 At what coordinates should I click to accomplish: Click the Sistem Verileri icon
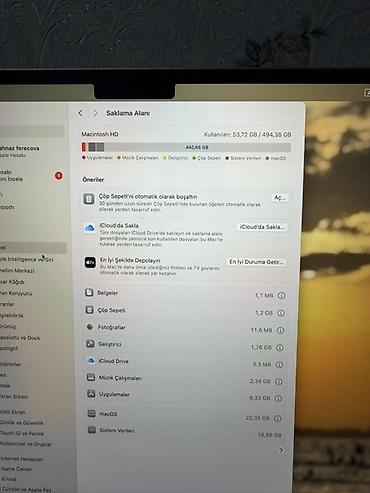click(92, 430)
